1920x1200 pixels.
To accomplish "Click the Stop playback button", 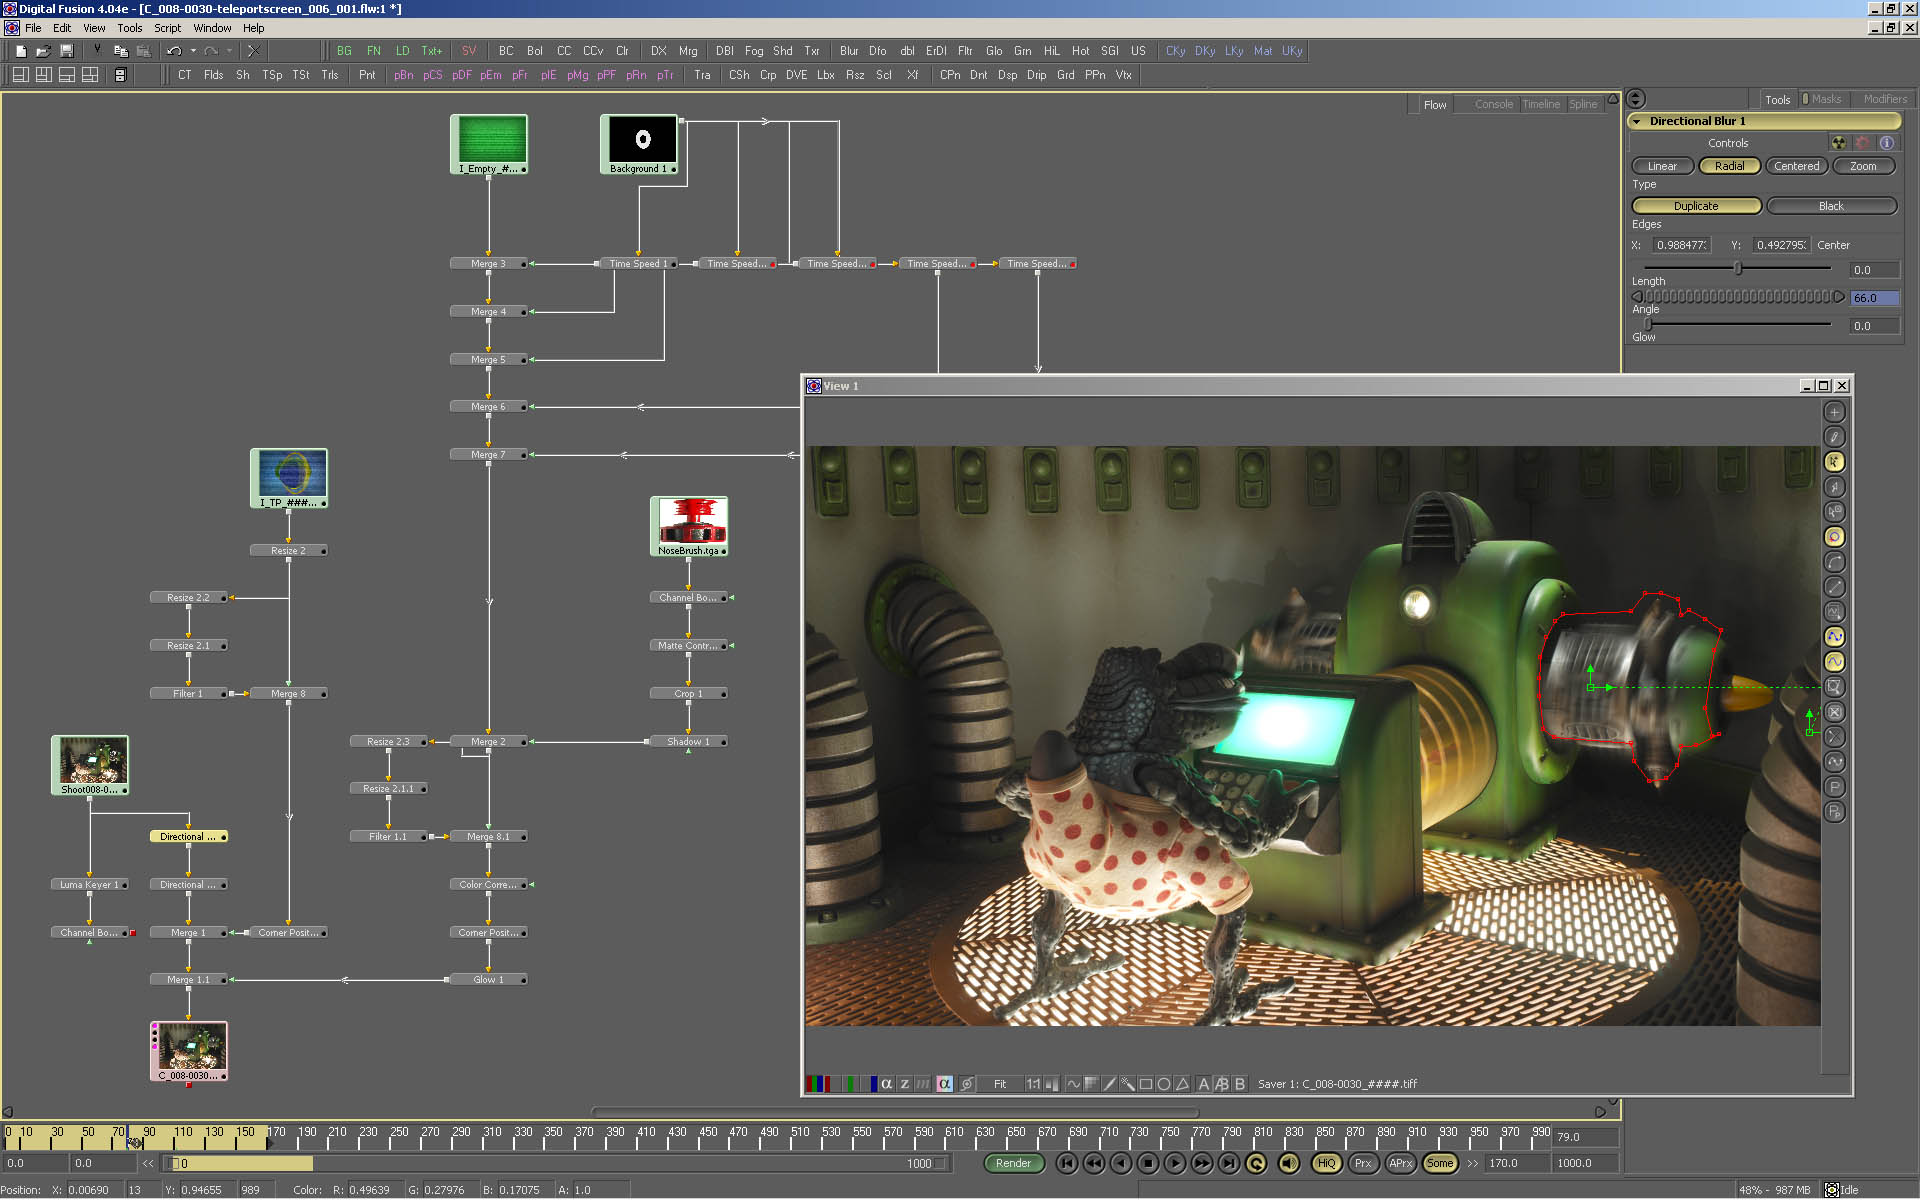I will pyautogui.click(x=1148, y=1163).
